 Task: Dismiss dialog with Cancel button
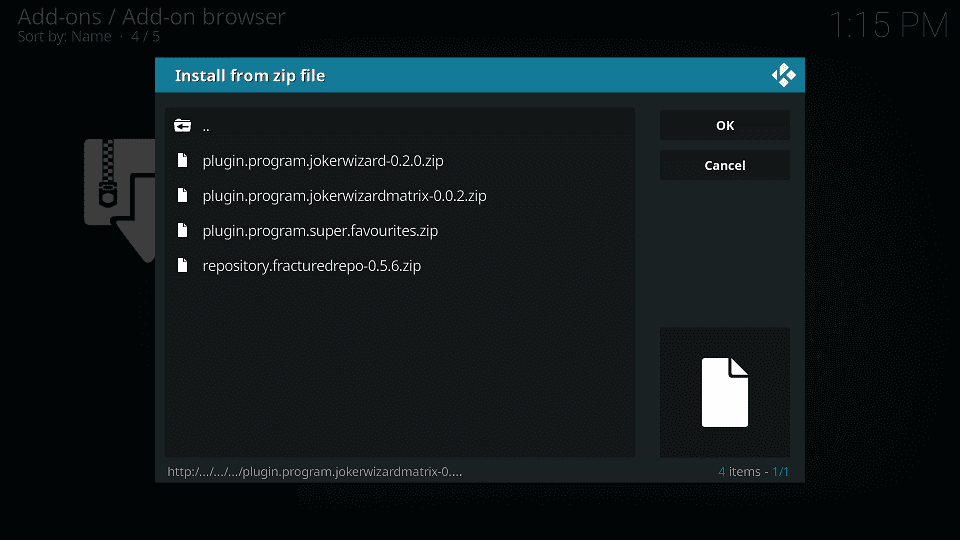[x=725, y=165]
